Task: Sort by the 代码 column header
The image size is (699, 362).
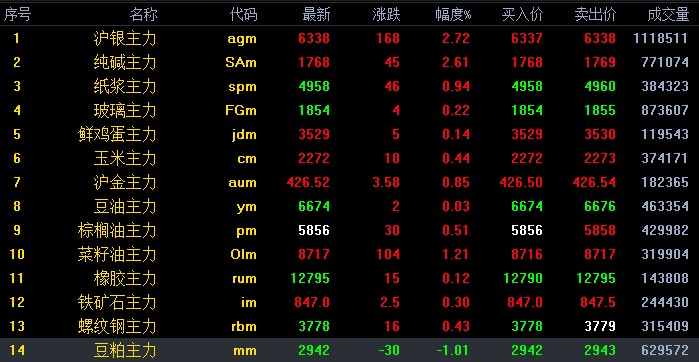Action: point(243,15)
